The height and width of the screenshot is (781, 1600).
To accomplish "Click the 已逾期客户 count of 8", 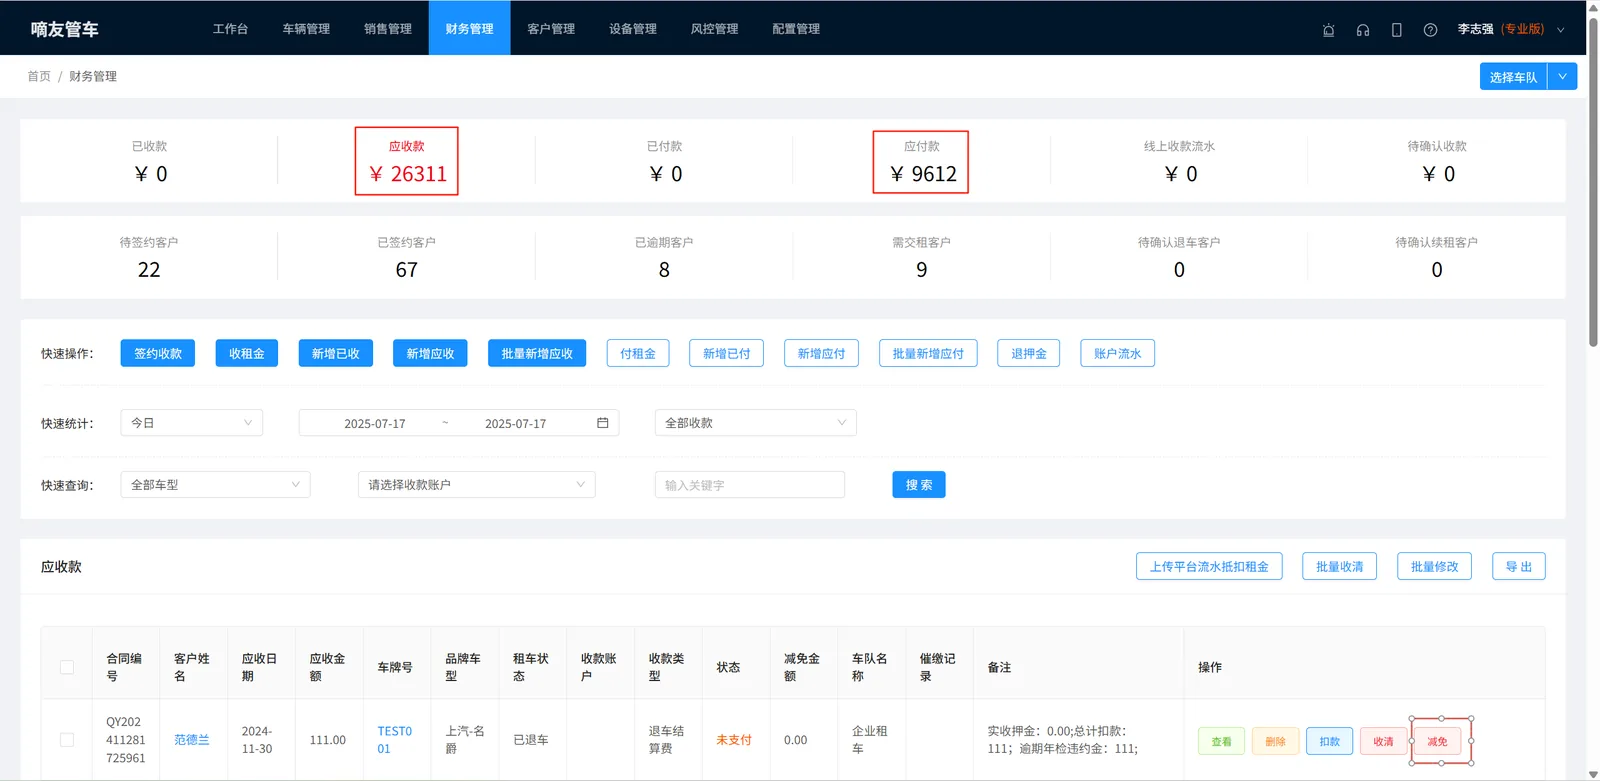I will (x=664, y=270).
